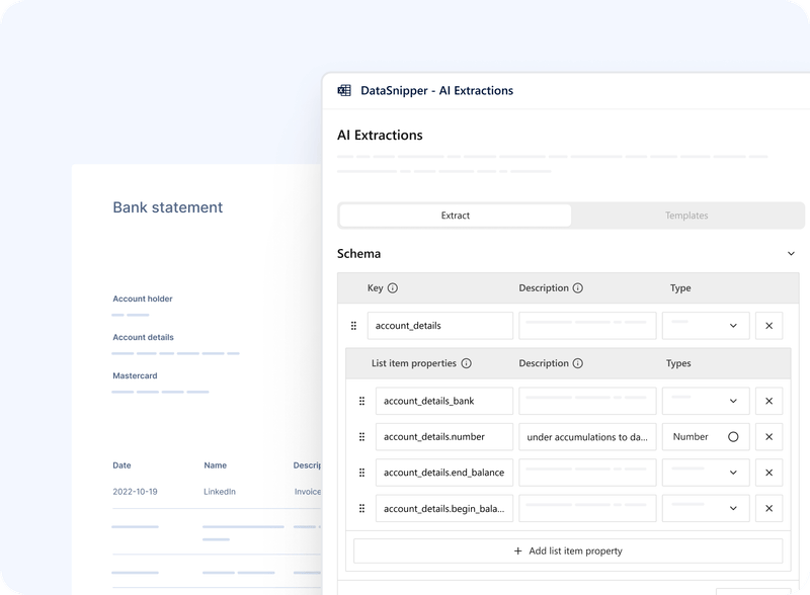Click the DataSnipper logo icon in title bar
This screenshot has height=595, width=810.
(344, 90)
